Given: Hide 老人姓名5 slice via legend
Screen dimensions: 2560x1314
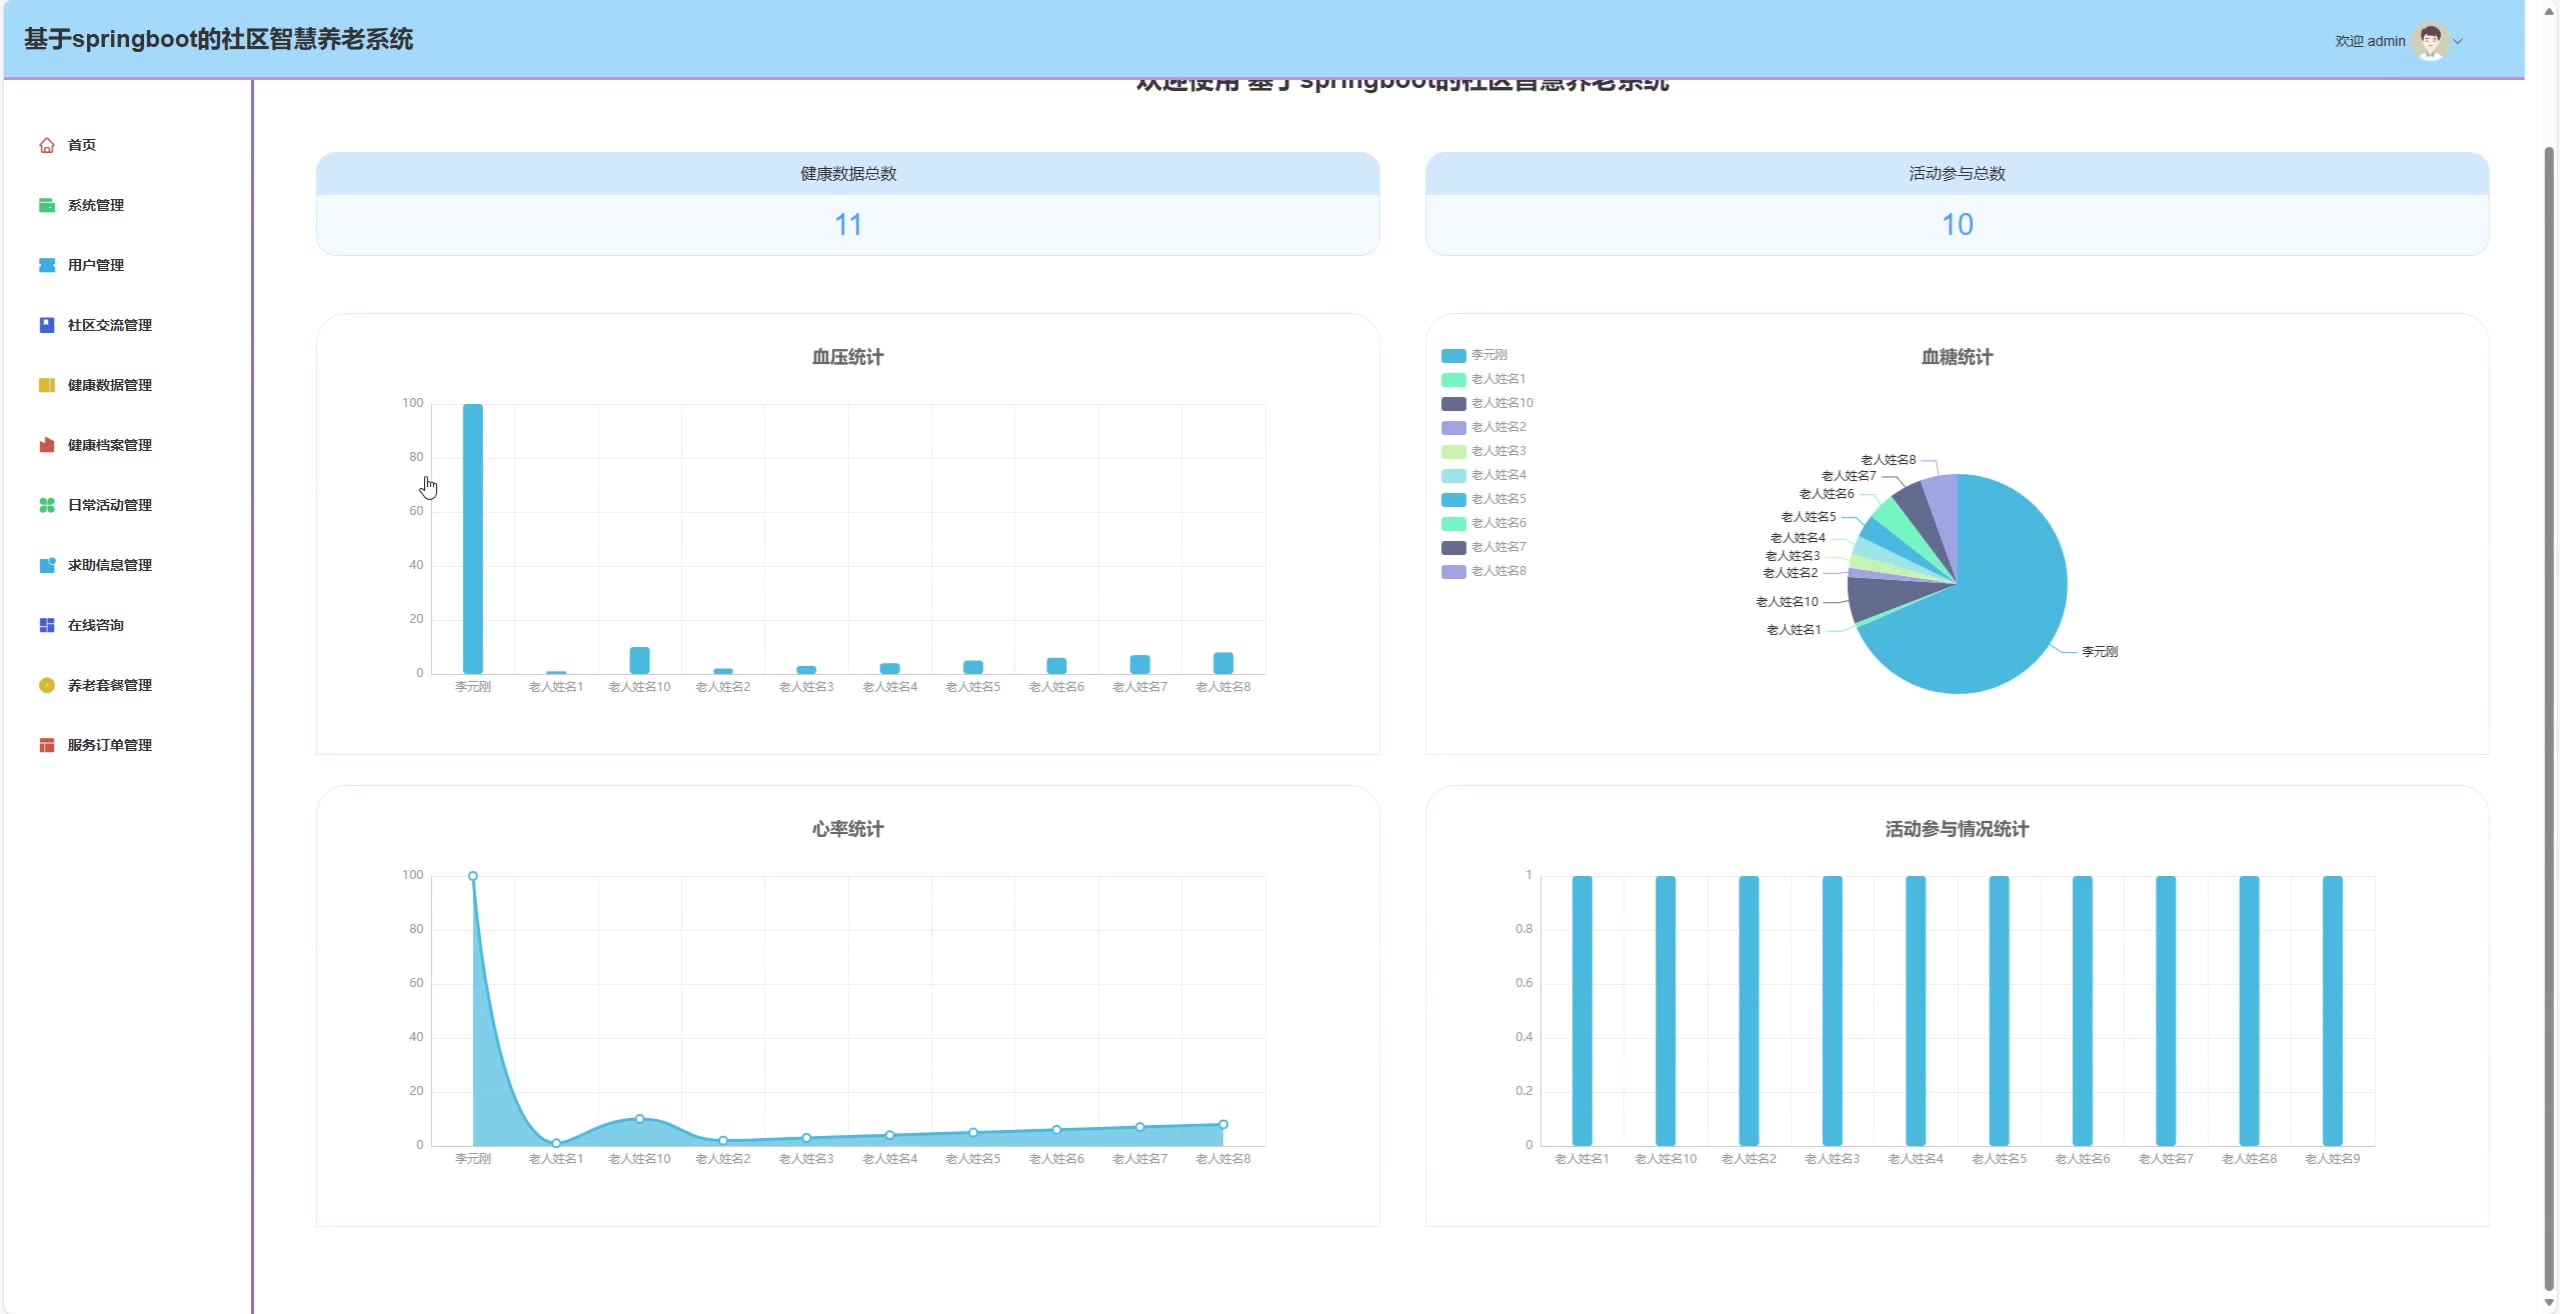Looking at the screenshot, I should coord(1498,499).
